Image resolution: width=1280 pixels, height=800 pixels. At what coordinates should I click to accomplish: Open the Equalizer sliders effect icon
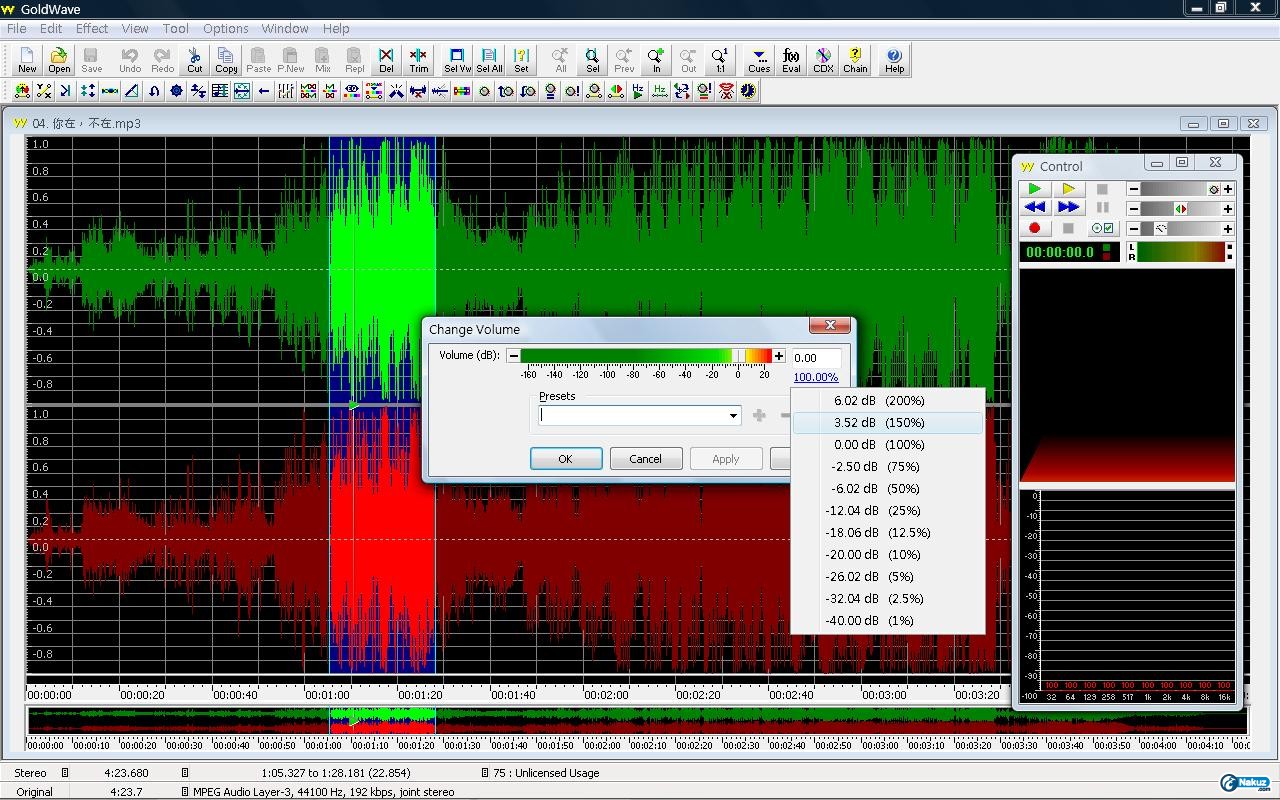[x=286, y=91]
